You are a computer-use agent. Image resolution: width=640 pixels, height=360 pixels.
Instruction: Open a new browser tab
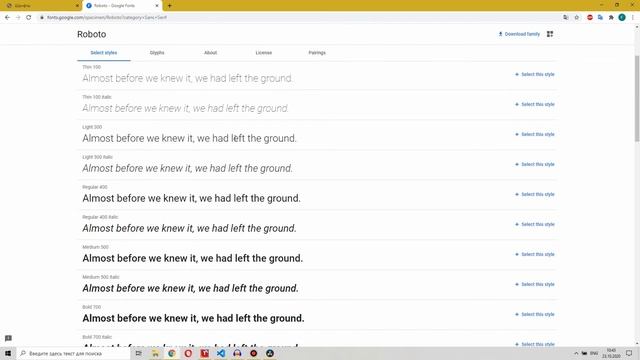[x=169, y=6]
